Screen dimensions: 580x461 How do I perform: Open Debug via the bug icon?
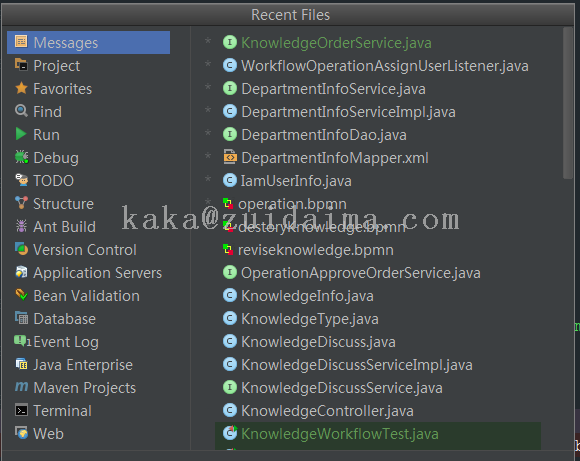point(21,157)
